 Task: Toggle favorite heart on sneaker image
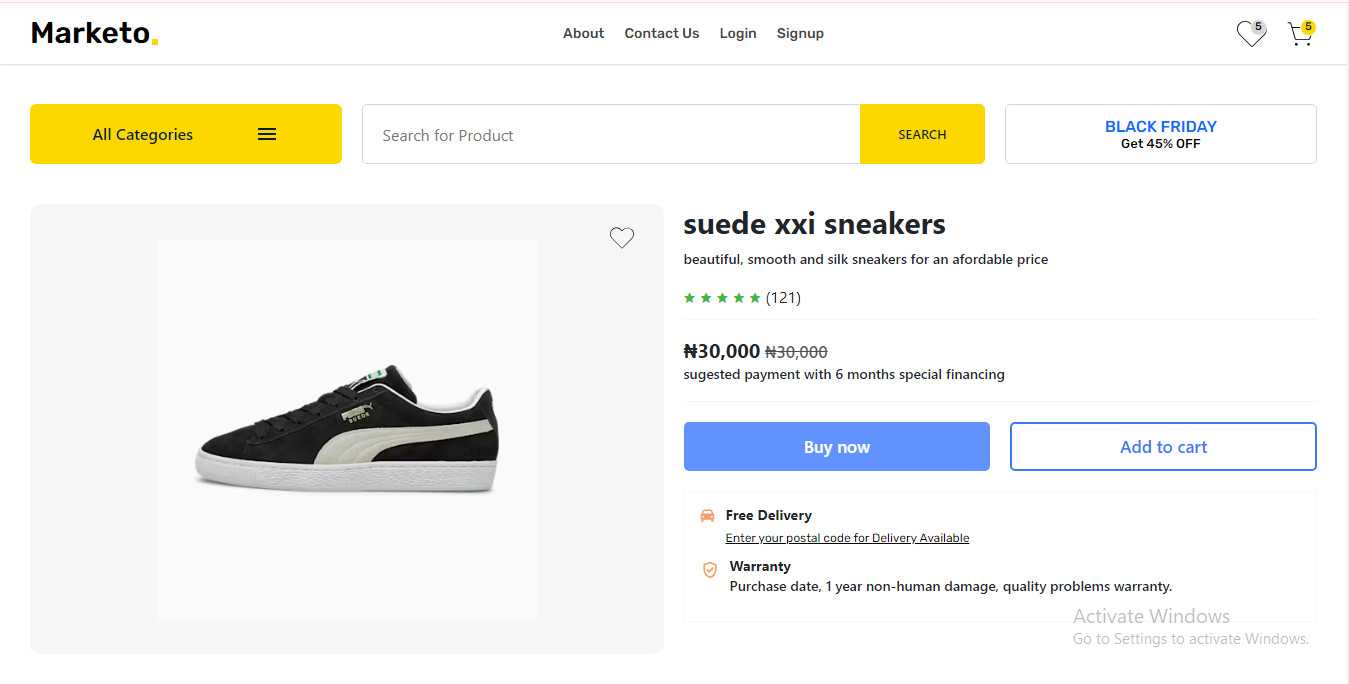(622, 238)
